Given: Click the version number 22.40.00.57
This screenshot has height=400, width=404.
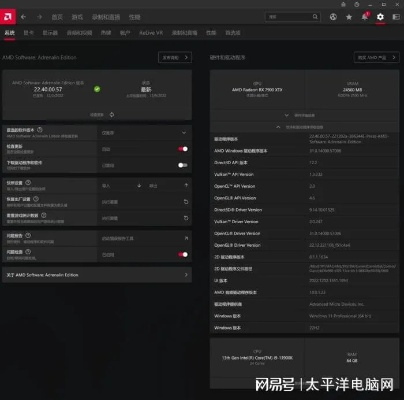Looking at the screenshot, I should point(48,89).
